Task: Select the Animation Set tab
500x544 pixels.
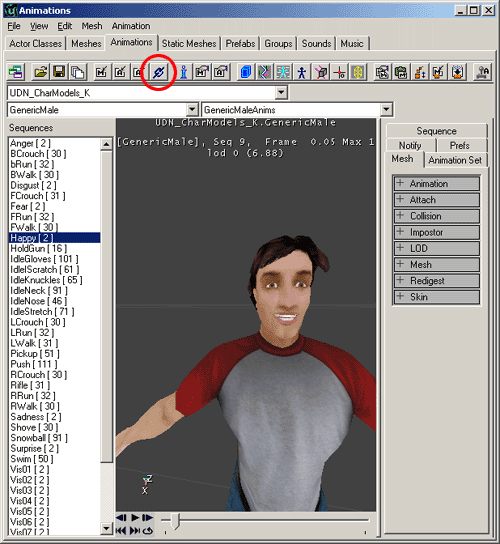Action: (455, 160)
